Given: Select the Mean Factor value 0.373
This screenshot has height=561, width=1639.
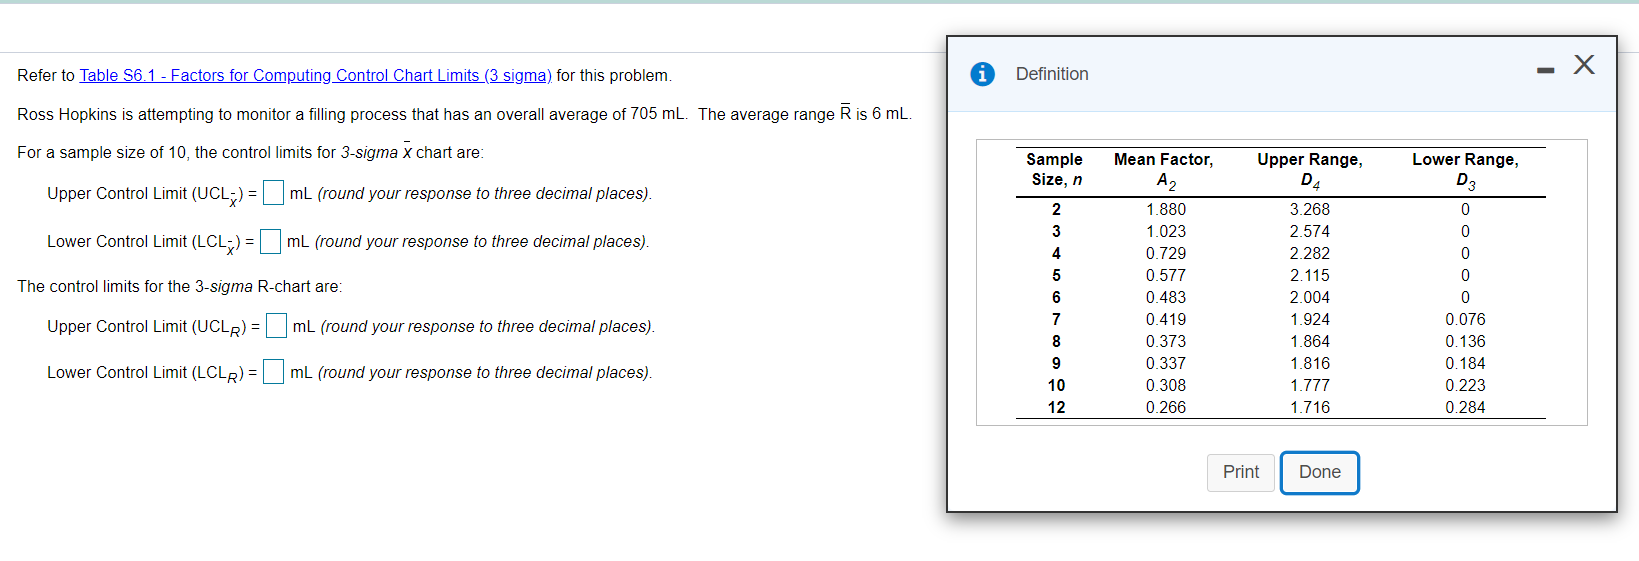Looking at the screenshot, I should tap(1166, 341).
